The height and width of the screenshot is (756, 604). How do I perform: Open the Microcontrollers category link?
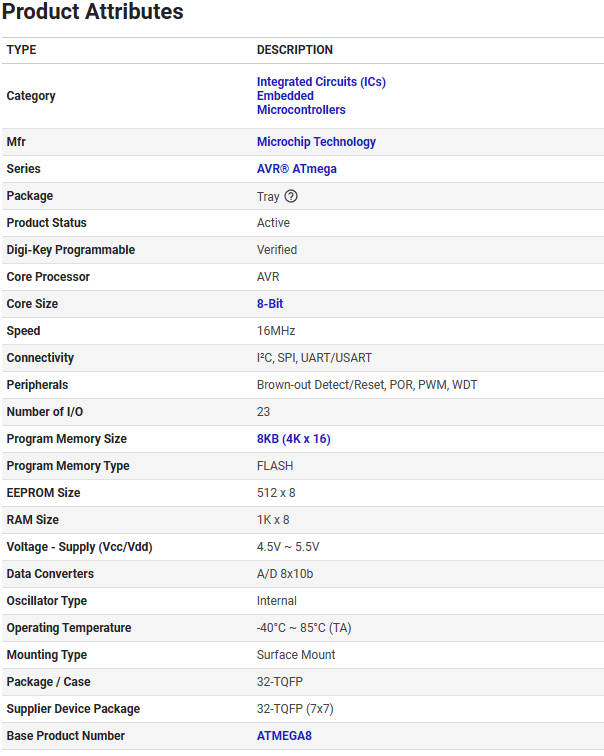coord(301,110)
